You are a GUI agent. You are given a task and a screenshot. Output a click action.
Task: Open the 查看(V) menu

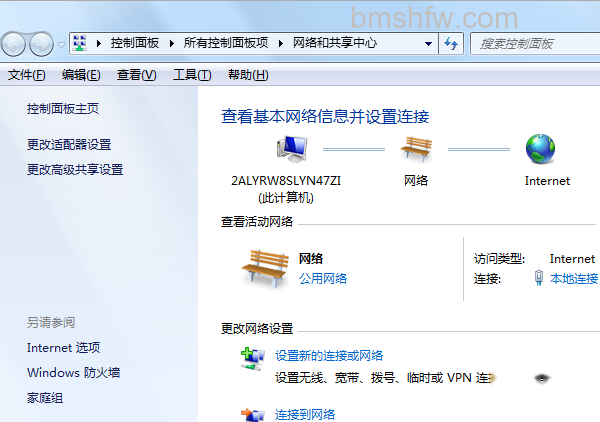[137, 75]
